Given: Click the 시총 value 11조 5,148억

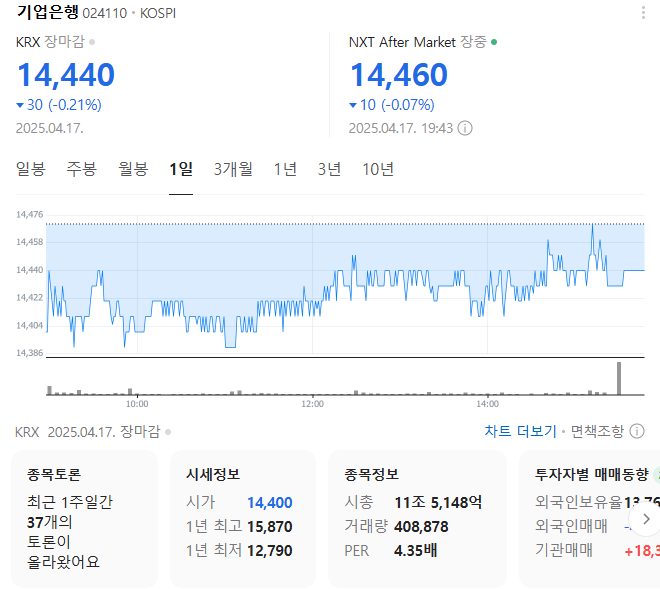Looking at the screenshot, I should click(438, 503).
